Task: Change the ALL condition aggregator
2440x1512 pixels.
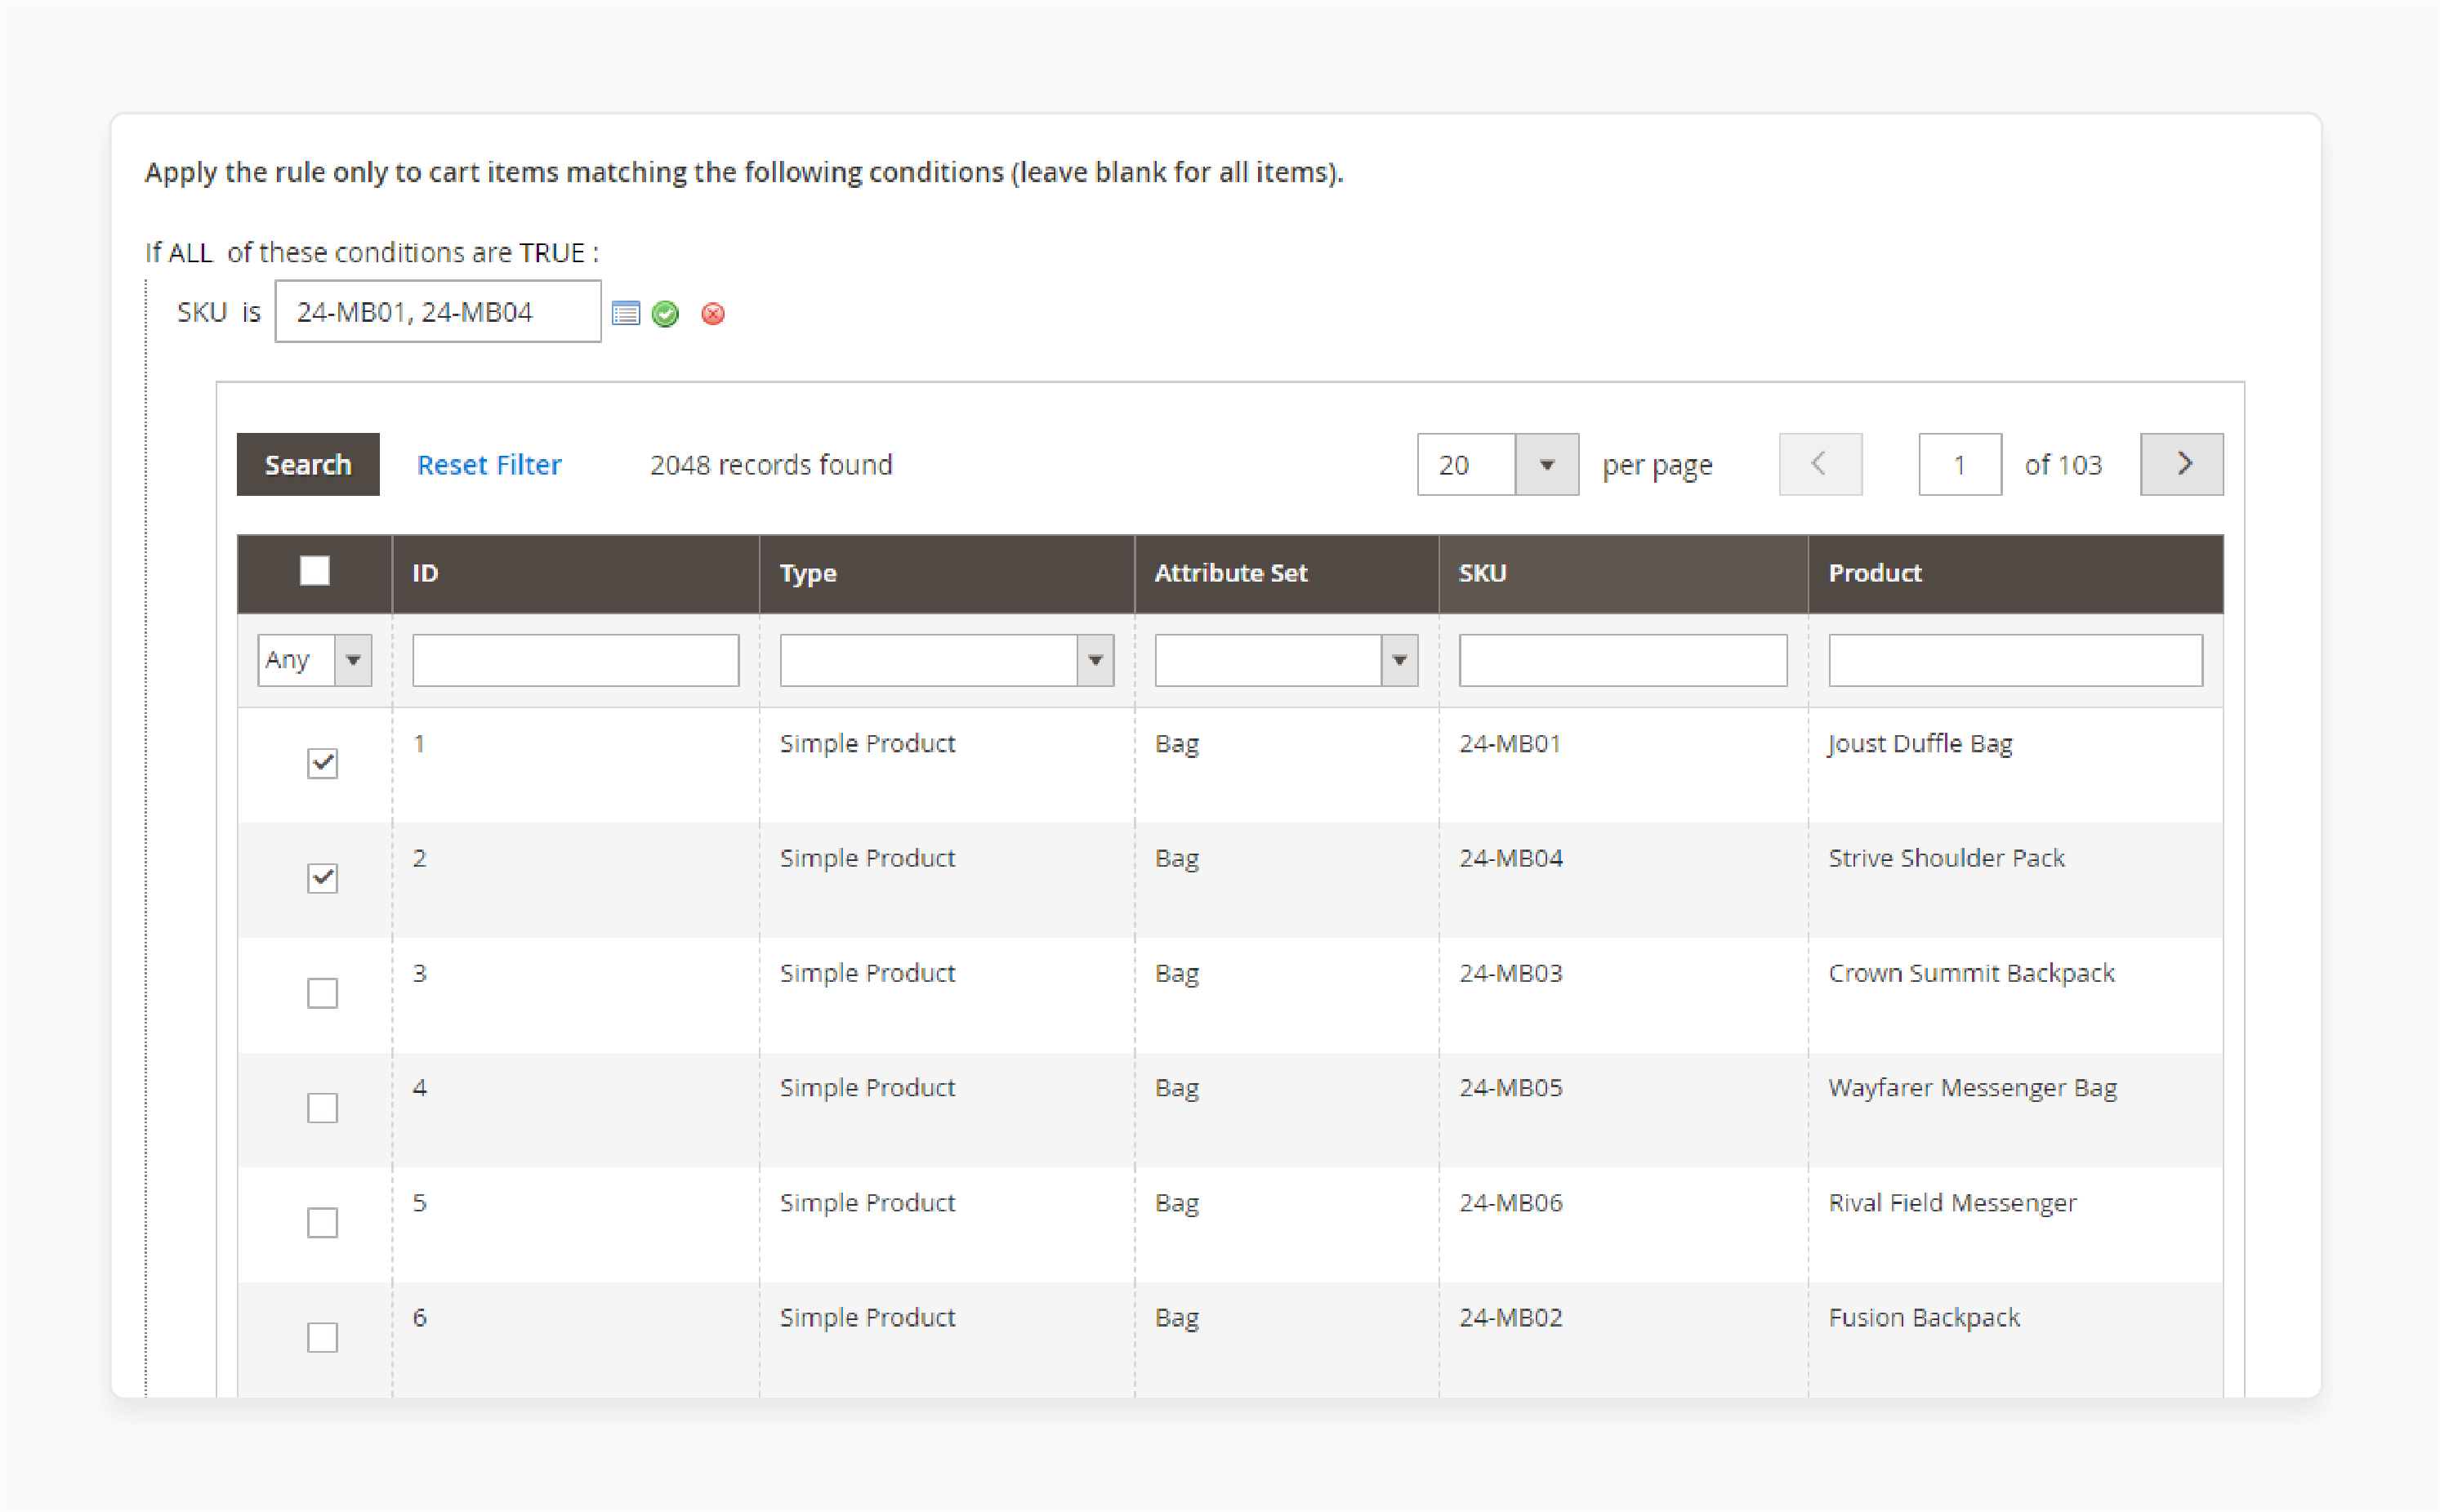Action: pos(190,253)
